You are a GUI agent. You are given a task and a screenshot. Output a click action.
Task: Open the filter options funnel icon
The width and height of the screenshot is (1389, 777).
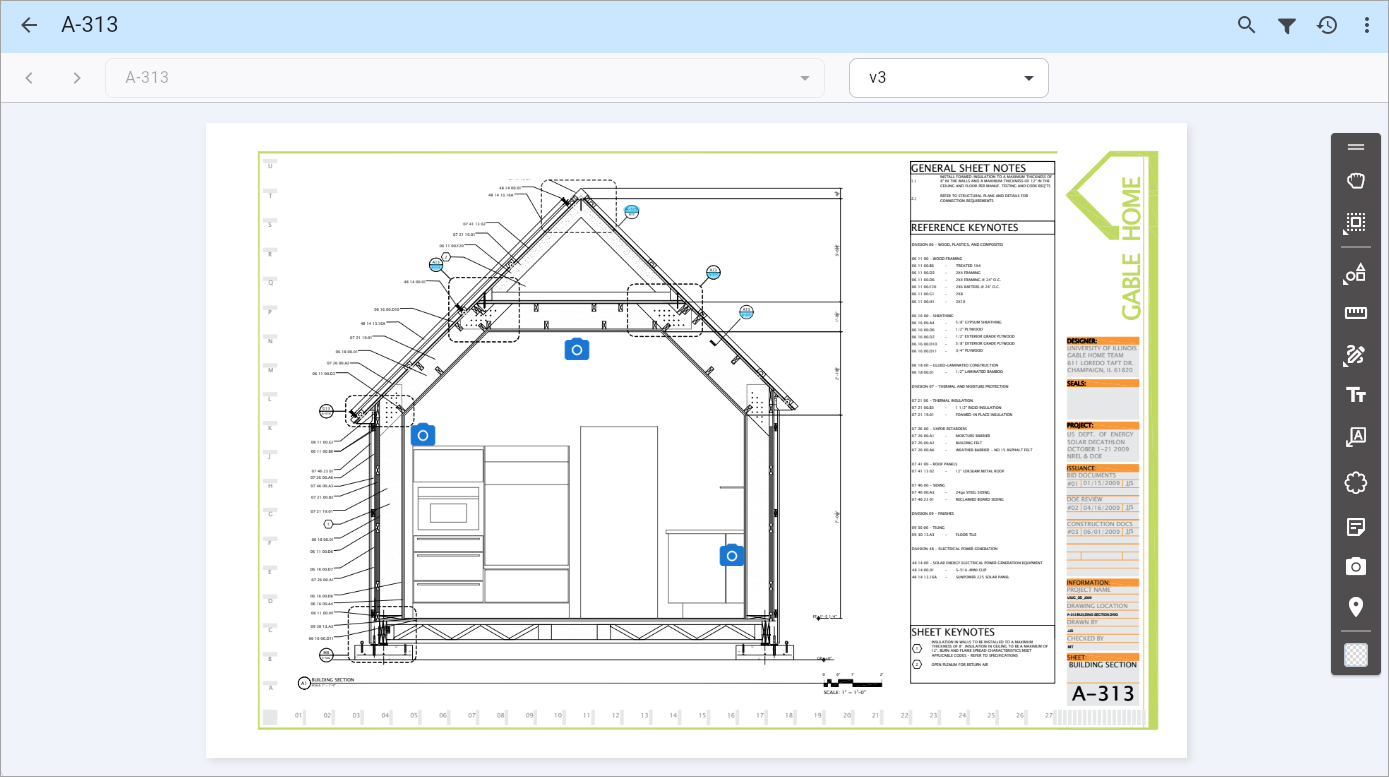[1287, 25]
